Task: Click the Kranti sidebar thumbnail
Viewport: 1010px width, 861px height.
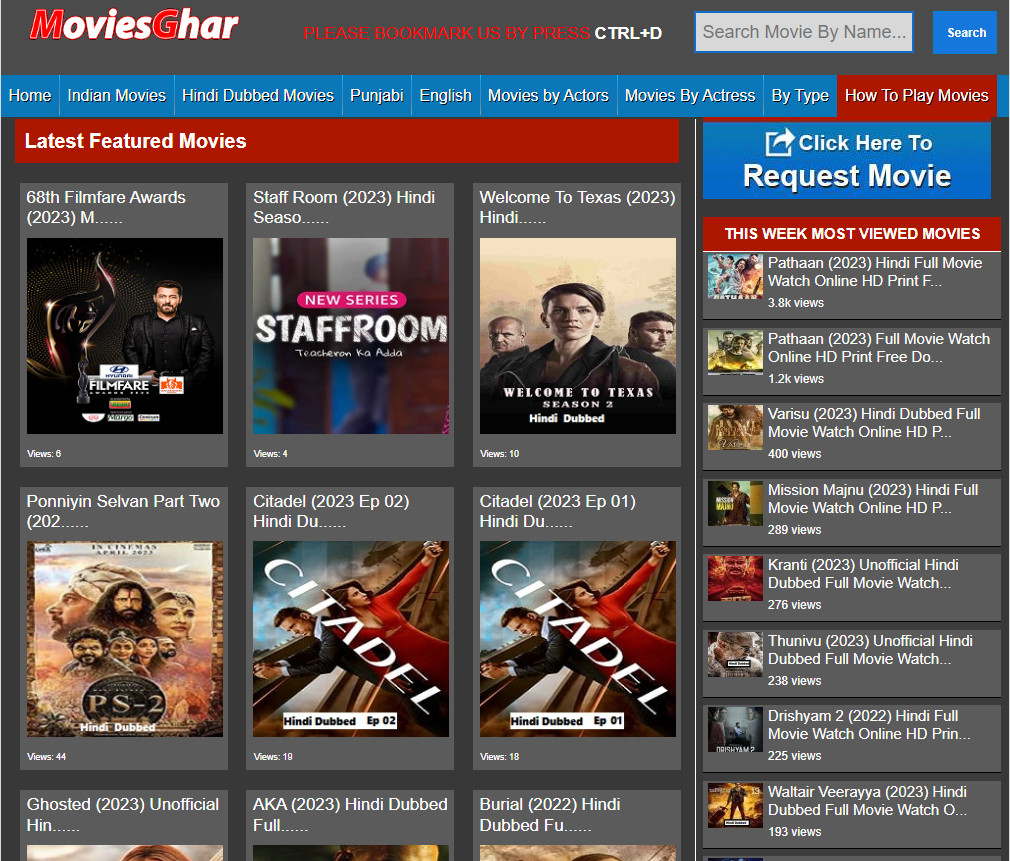Action: point(735,578)
